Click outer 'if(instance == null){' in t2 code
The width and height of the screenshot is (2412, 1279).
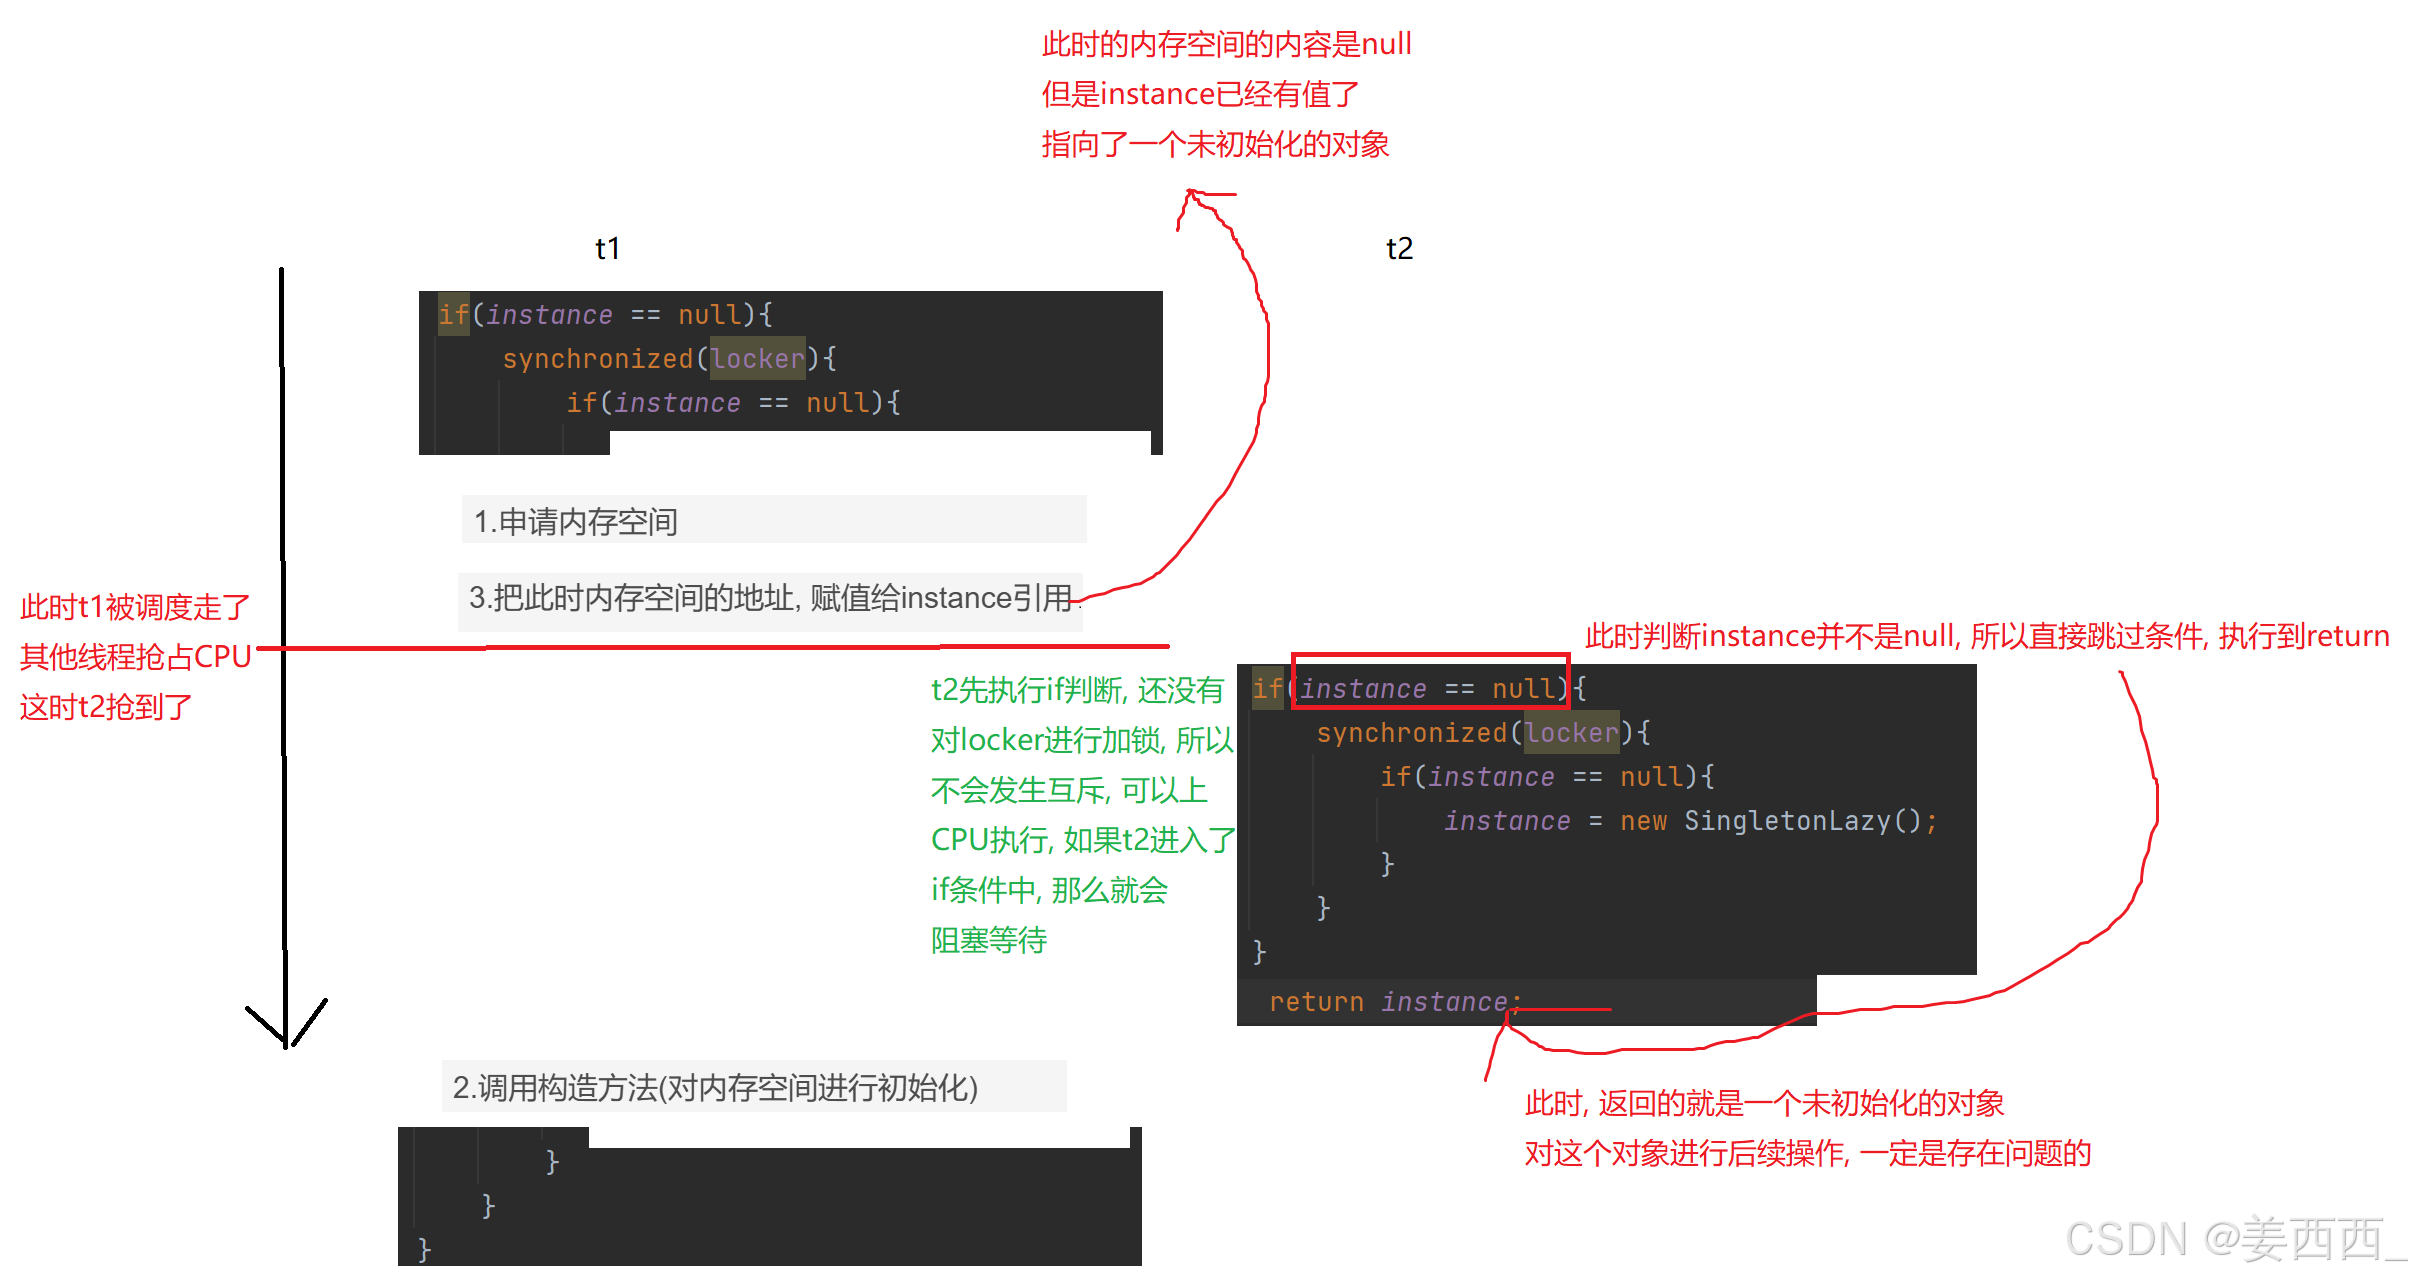1419,689
